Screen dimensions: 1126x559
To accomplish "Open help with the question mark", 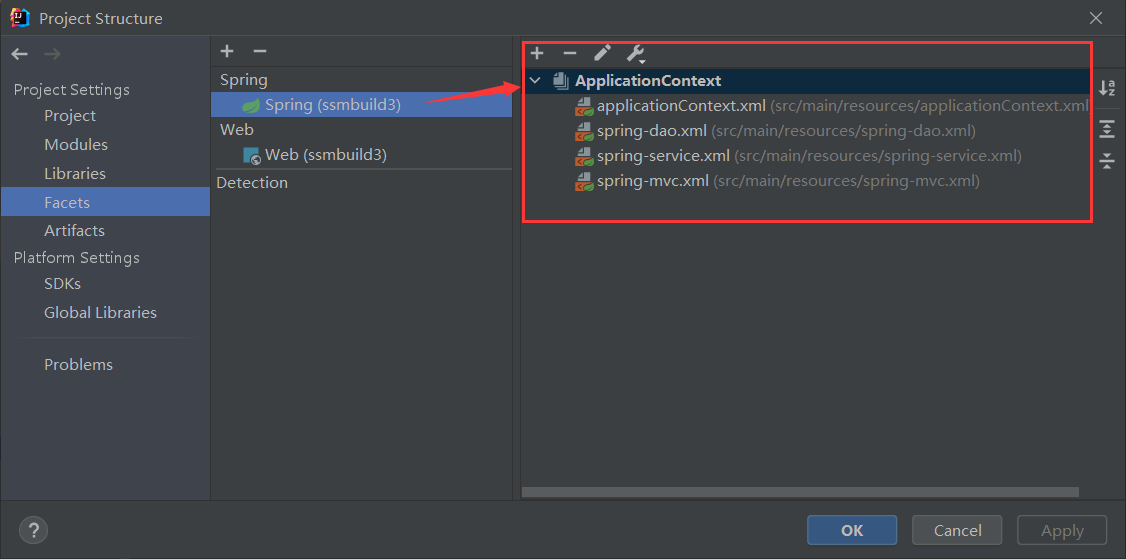I will click(x=34, y=531).
